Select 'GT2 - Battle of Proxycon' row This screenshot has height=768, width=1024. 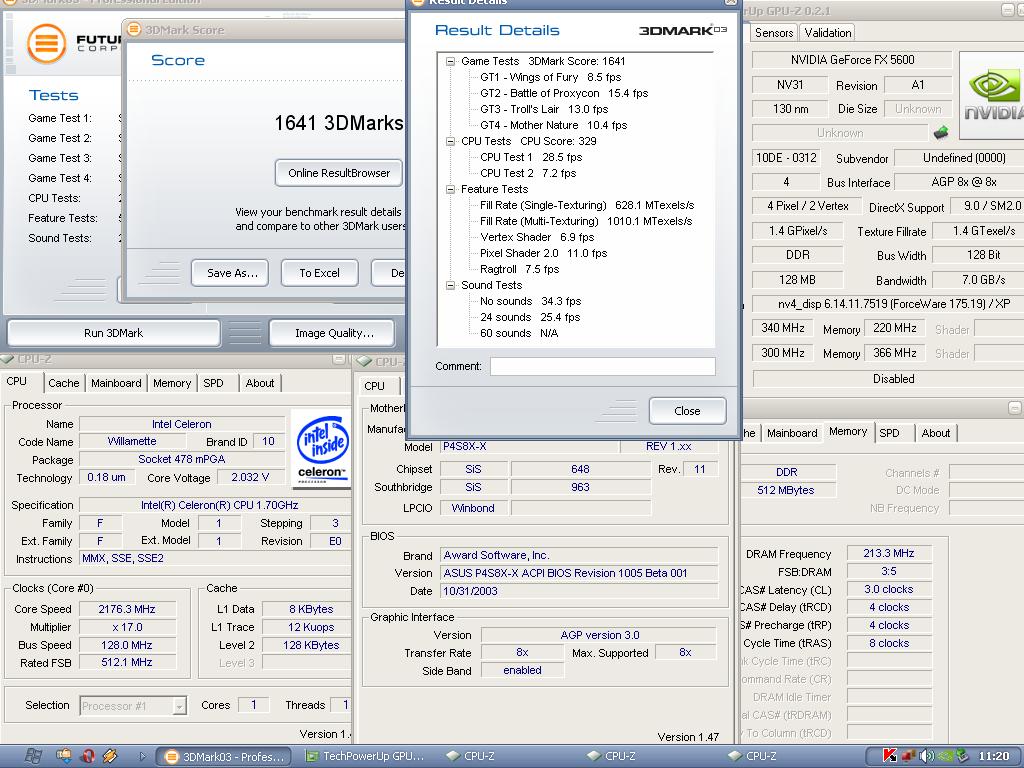(x=564, y=93)
